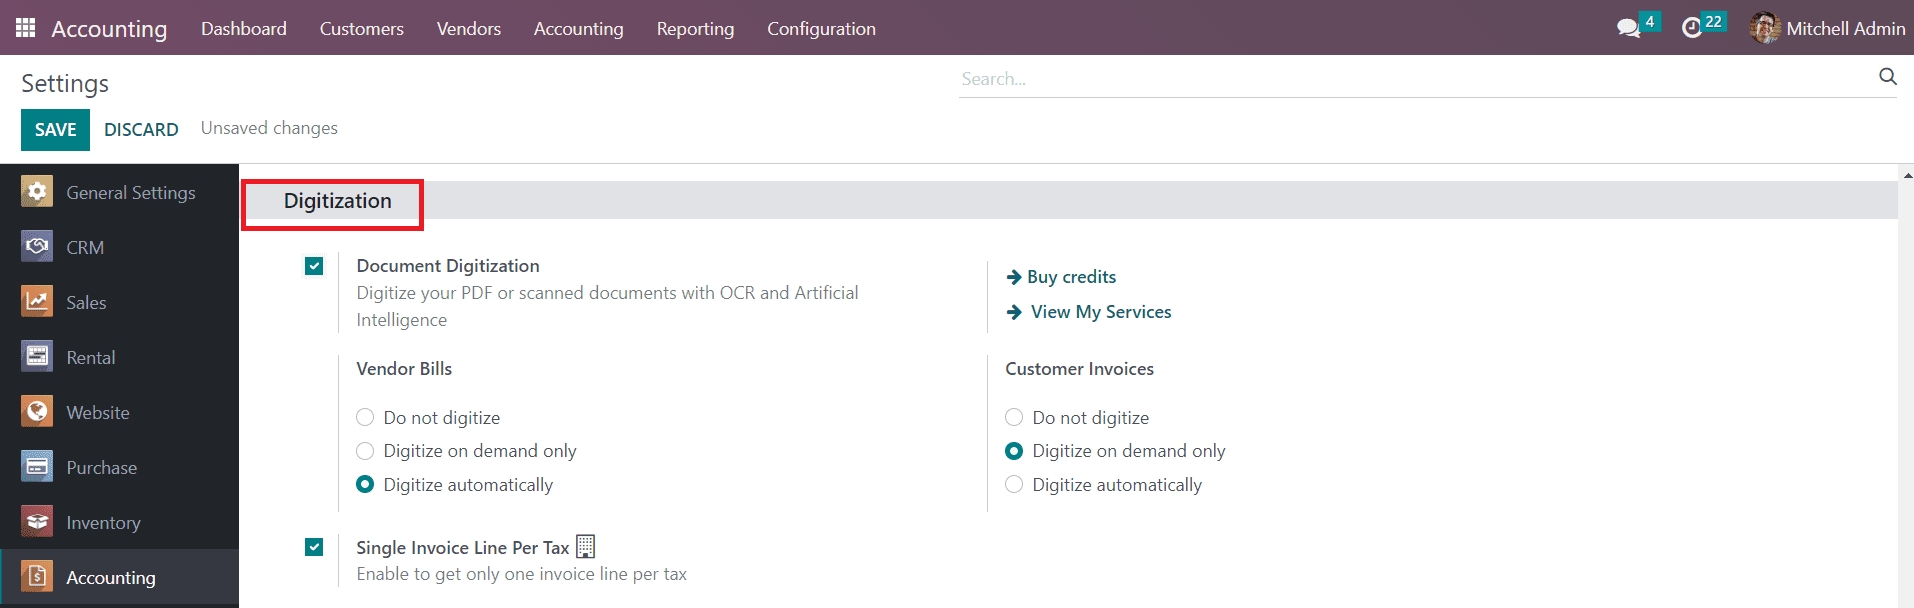
Task: Save the settings changes
Action: [x=55, y=130]
